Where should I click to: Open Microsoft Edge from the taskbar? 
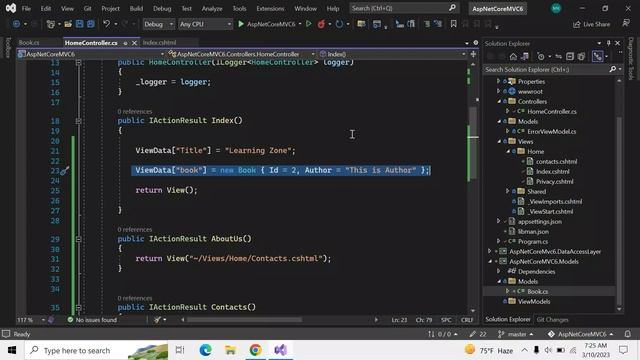click(205, 350)
